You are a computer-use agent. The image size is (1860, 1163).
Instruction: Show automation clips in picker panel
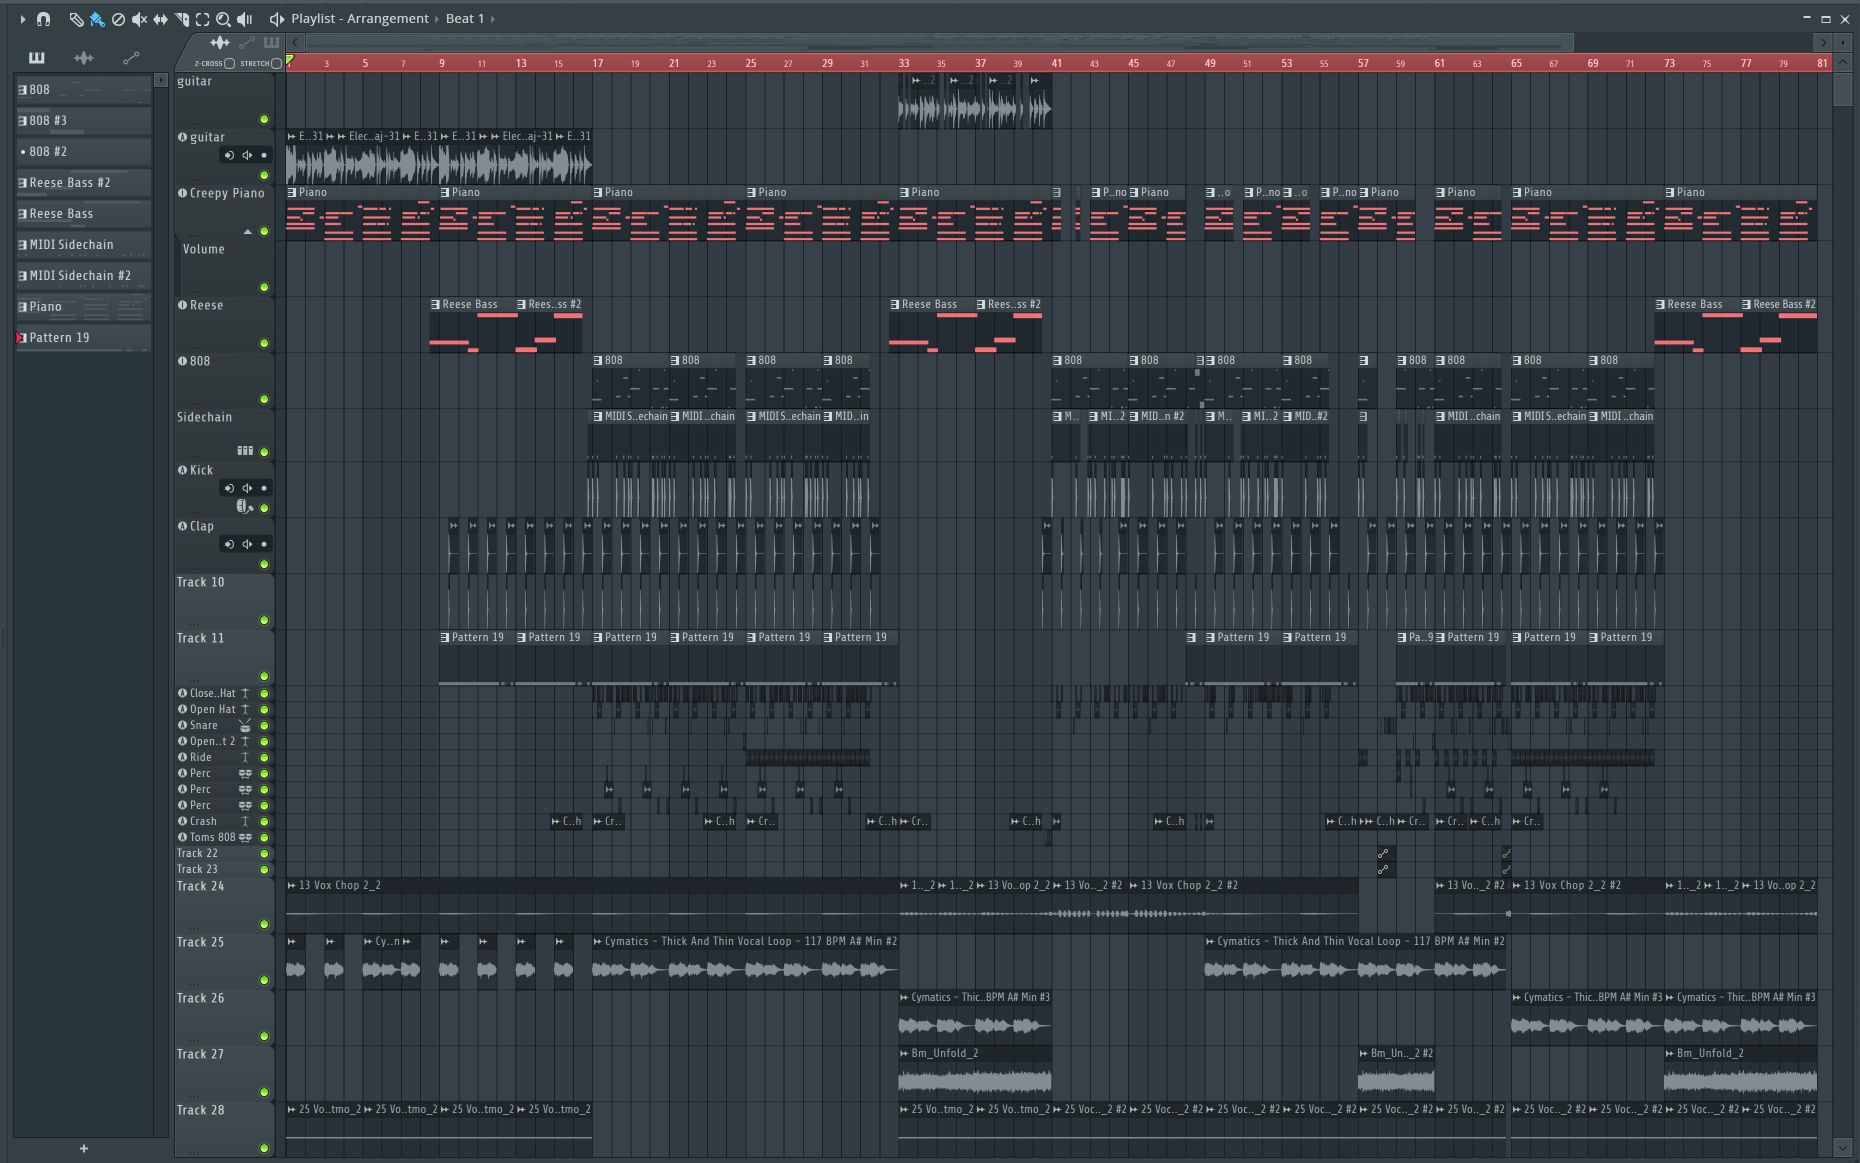[x=131, y=58]
